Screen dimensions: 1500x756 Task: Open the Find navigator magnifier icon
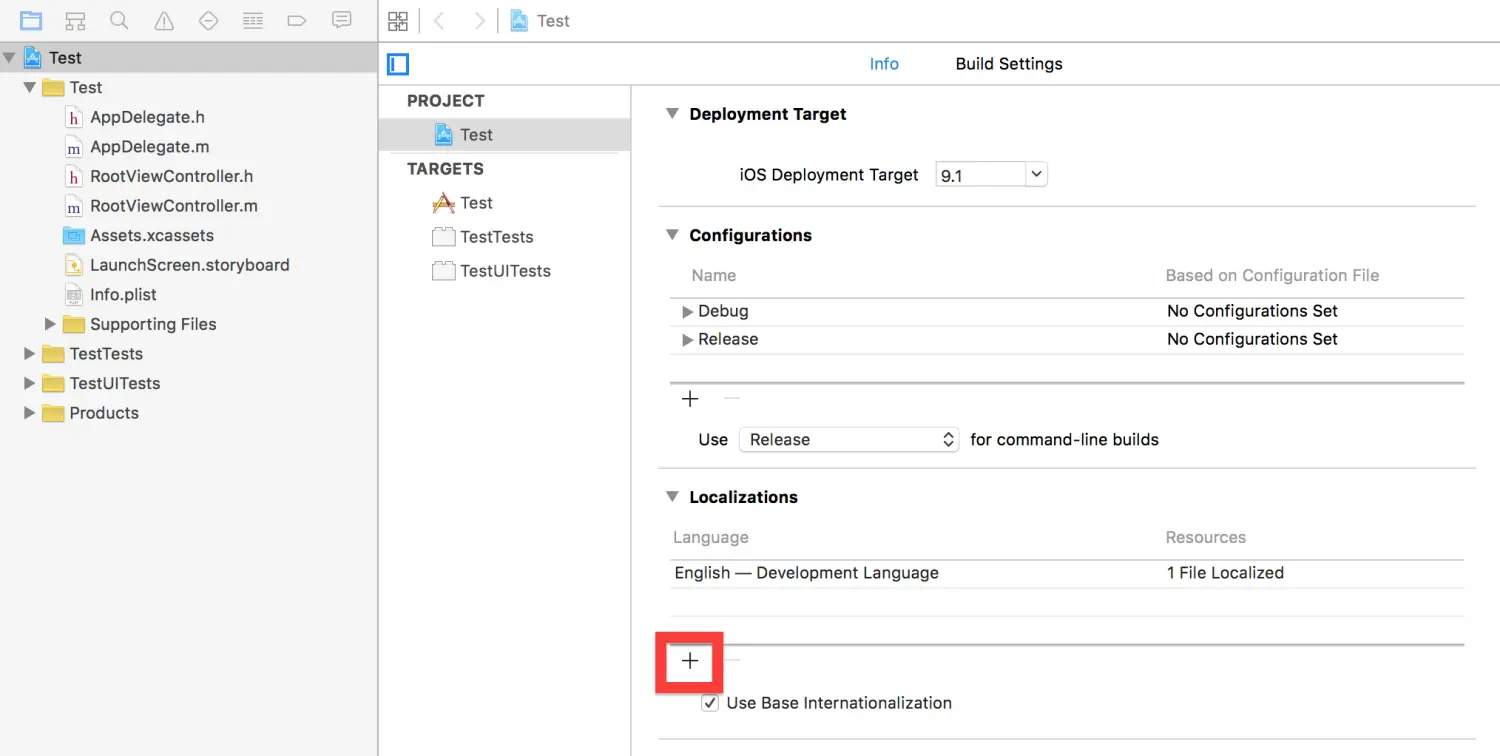tap(119, 20)
